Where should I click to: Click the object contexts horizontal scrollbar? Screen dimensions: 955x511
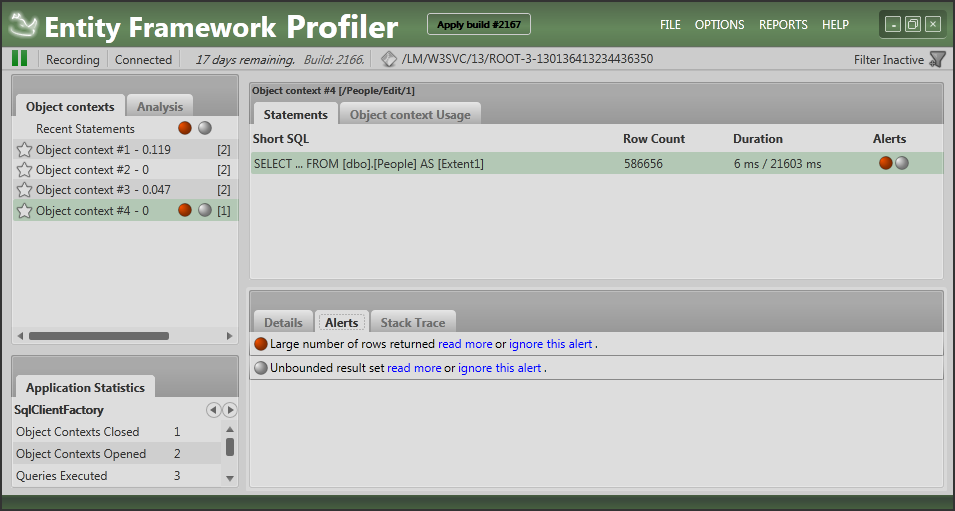coord(100,336)
